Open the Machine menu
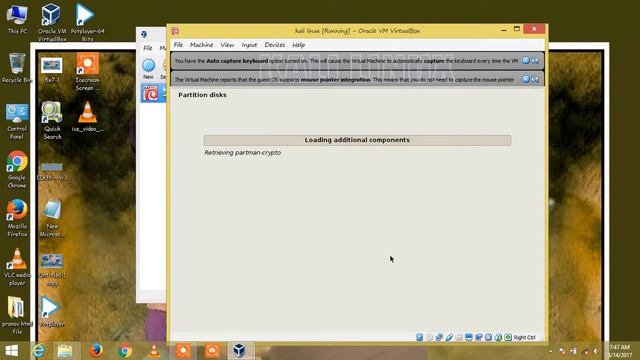The width and height of the screenshot is (640, 360). pos(201,45)
